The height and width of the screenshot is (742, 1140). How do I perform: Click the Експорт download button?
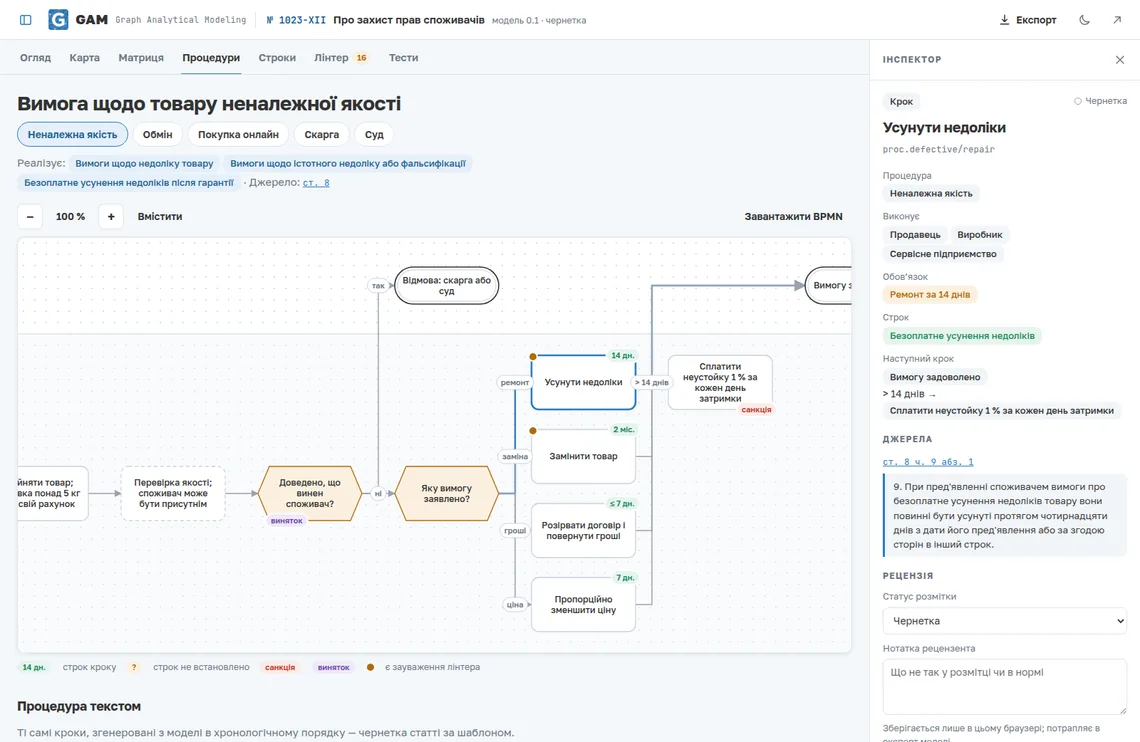1027,20
